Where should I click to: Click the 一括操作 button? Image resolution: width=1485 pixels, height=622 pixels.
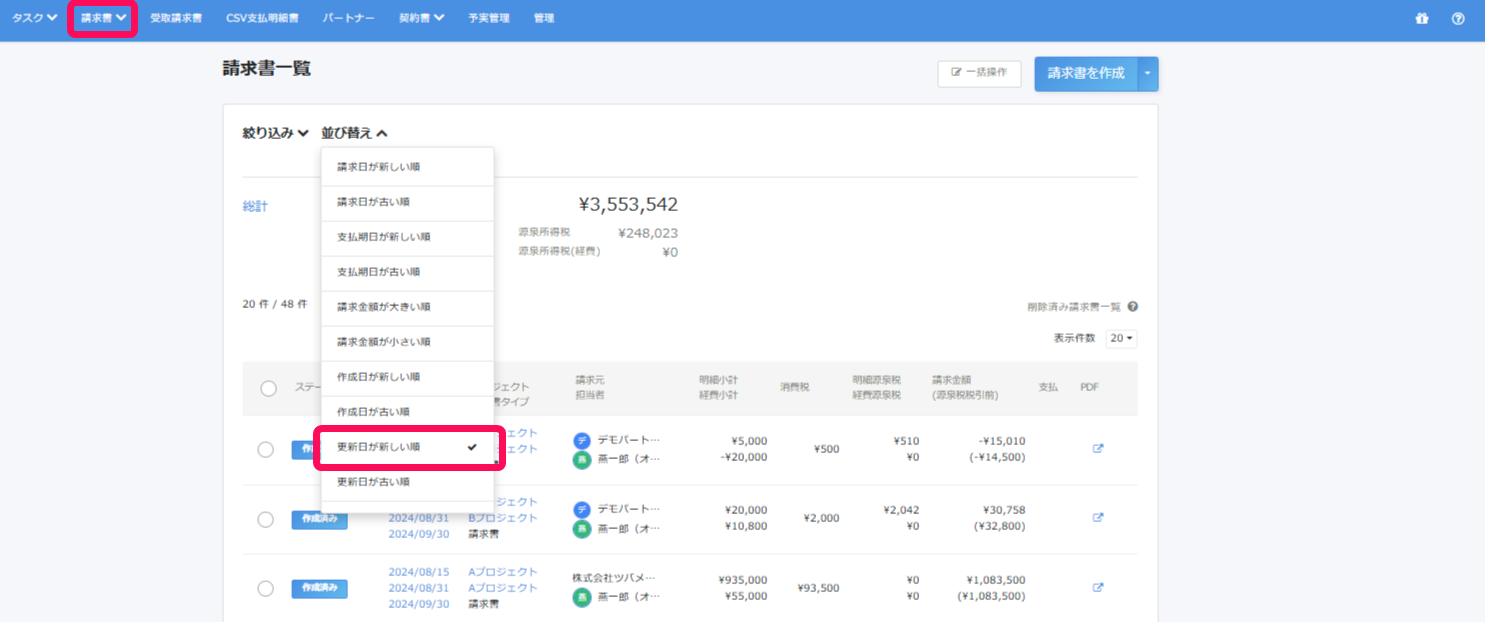(x=979, y=73)
